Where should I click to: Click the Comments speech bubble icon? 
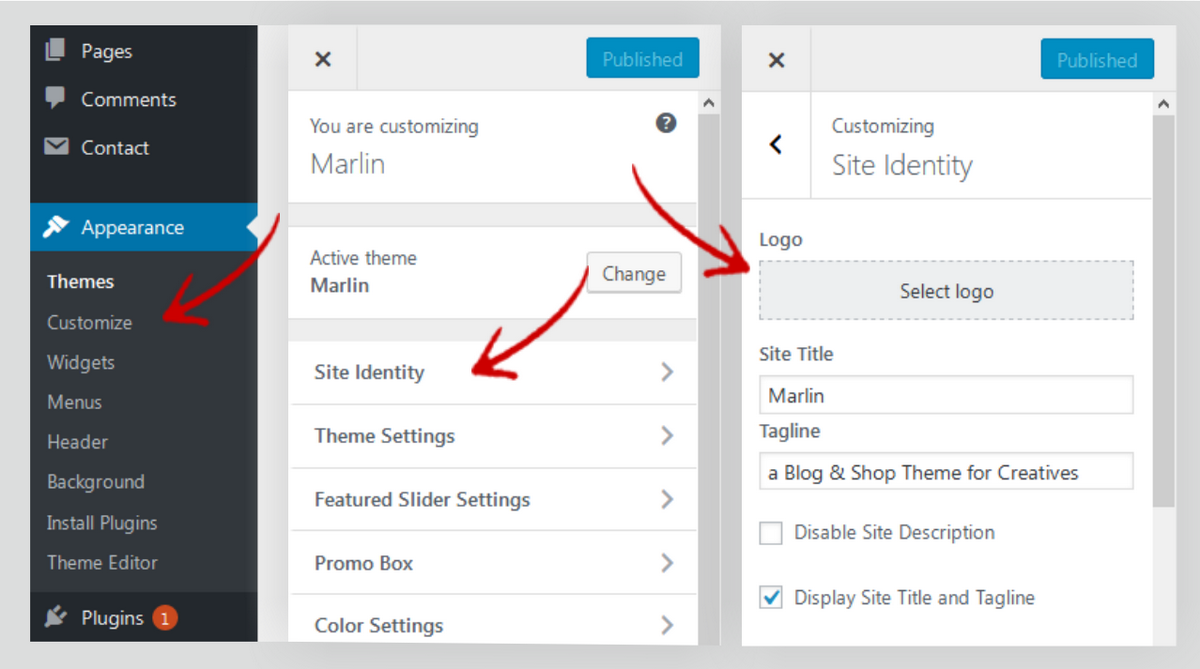[x=56, y=98]
